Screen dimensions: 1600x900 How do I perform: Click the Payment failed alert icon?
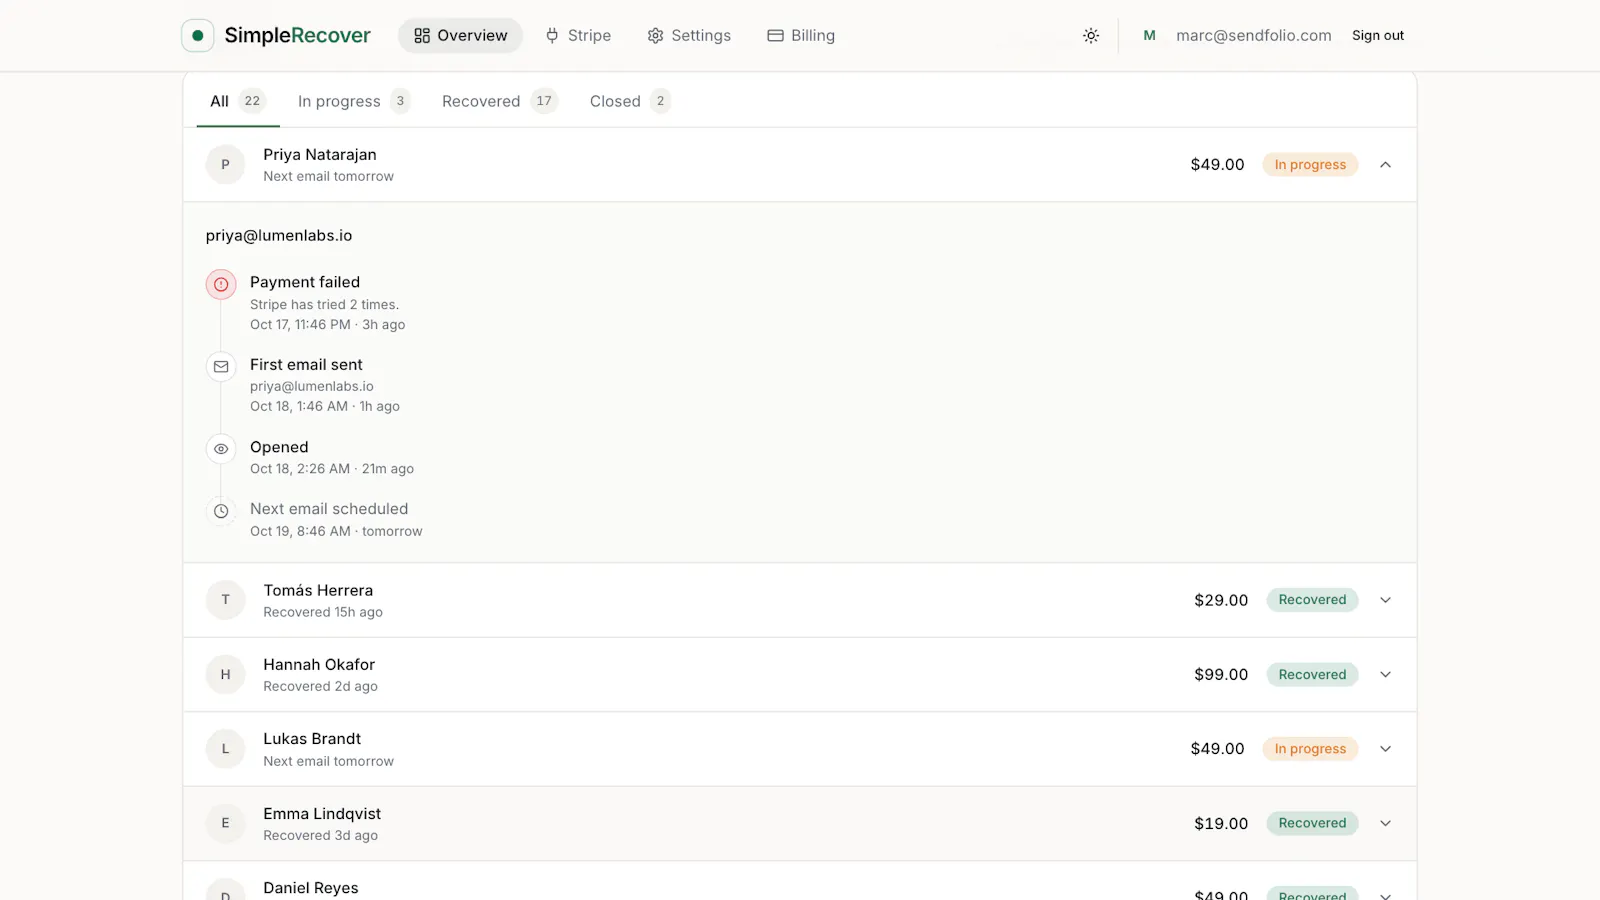(221, 284)
